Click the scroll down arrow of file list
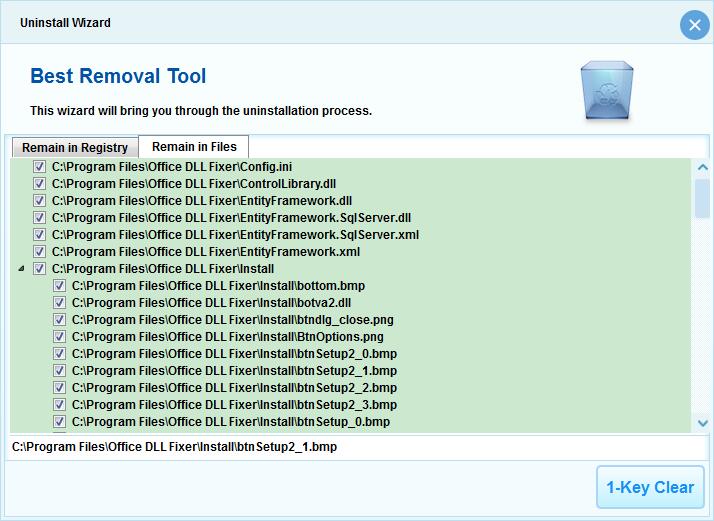The width and height of the screenshot is (714, 521). [x=703, y=423]
